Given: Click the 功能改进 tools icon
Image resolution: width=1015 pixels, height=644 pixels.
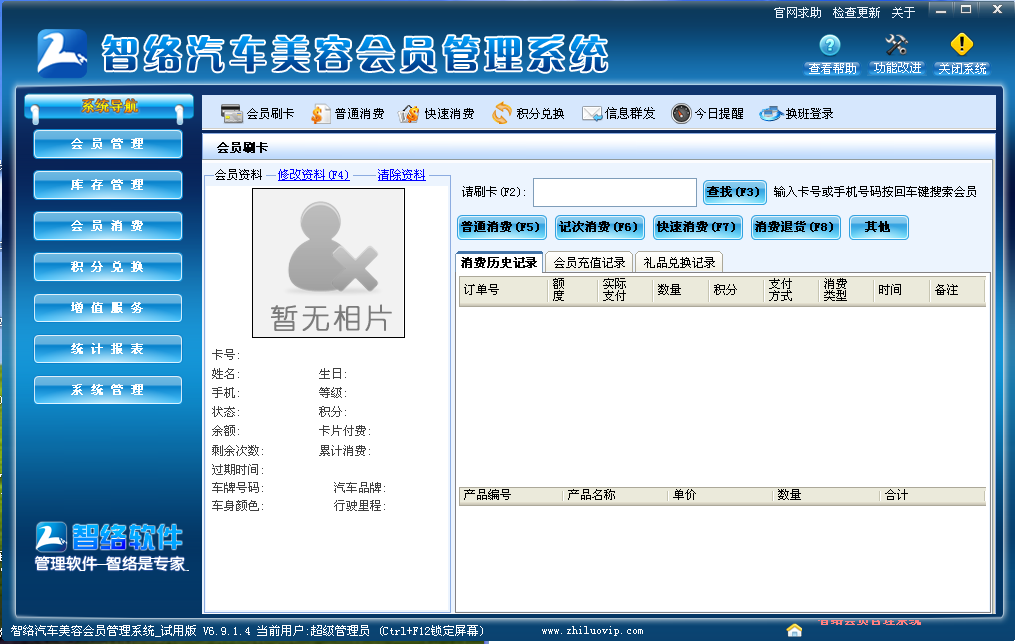Looking at the screenshot, I should [897, 45].
